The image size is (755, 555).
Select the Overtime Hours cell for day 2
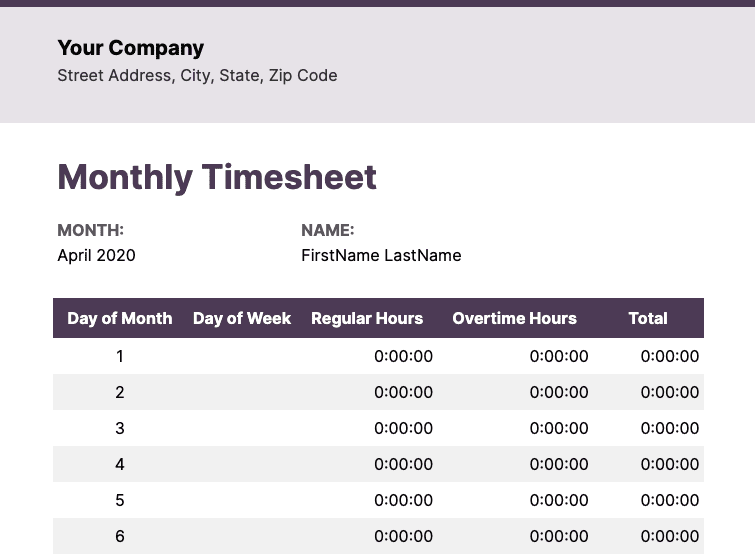point(558,392)
